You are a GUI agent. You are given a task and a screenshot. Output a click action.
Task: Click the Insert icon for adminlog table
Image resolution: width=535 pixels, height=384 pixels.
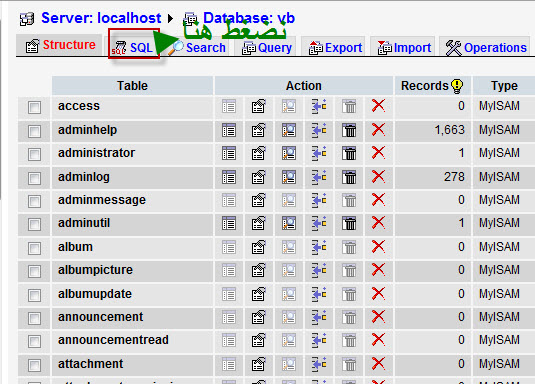point(319,177)
